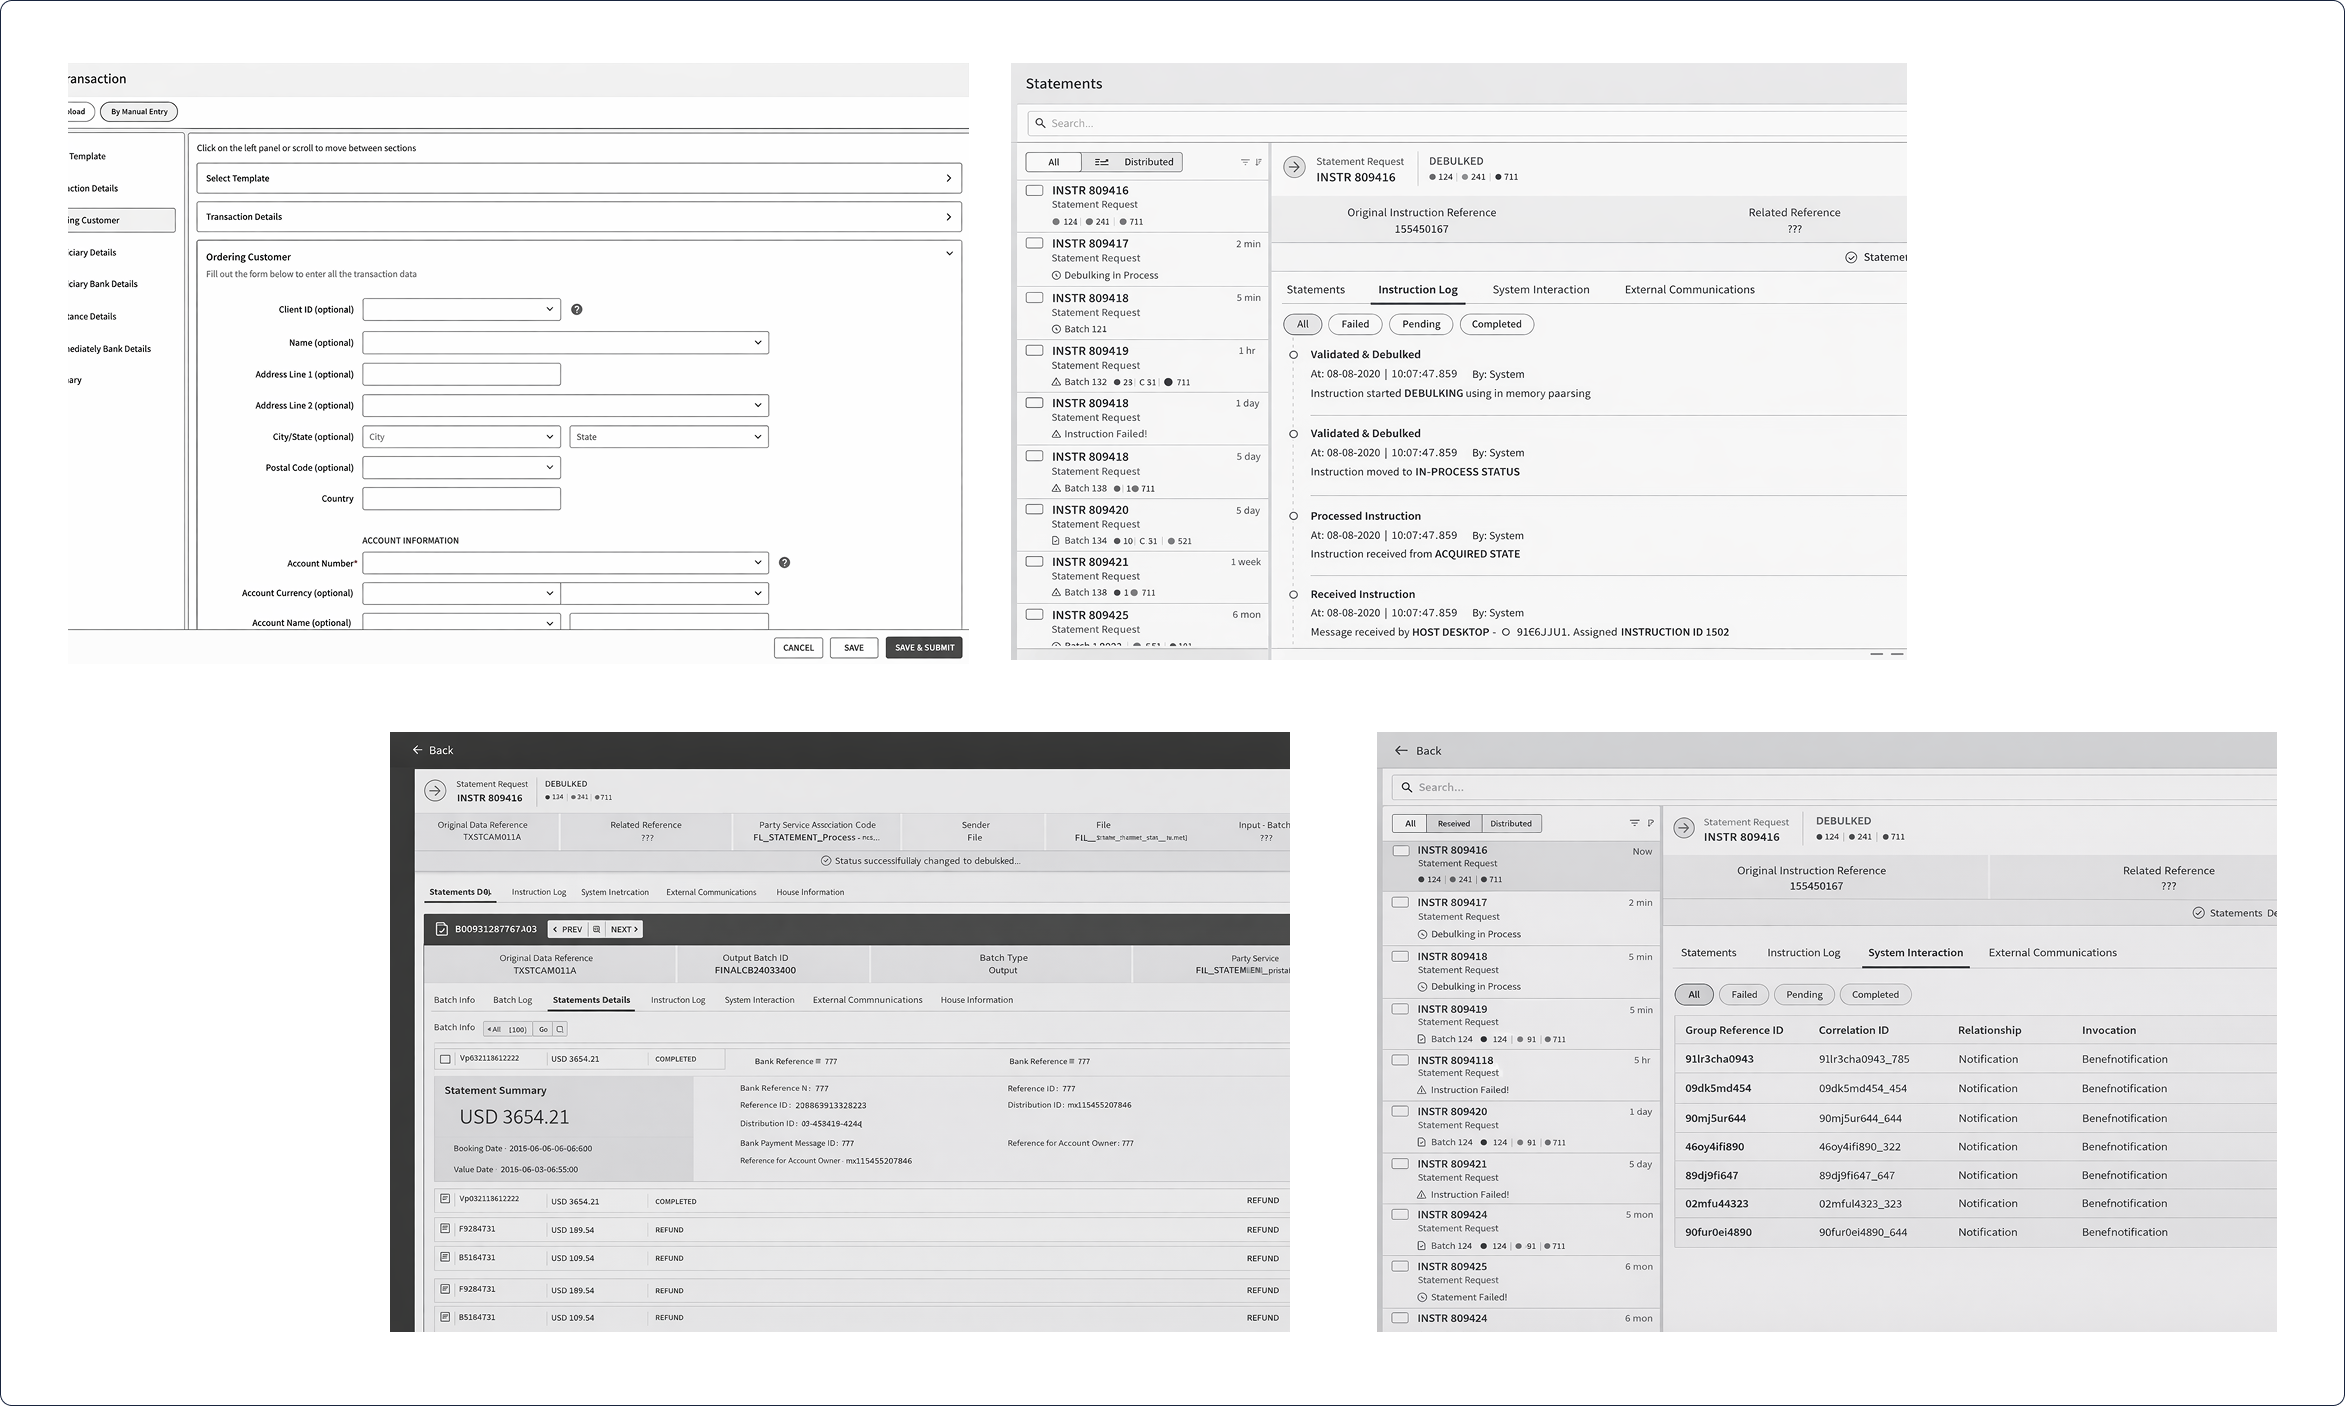Viewport: 2345px width, 1406px height.
Task: Collapse the Ordering Customer section
Action: (948, 254)
